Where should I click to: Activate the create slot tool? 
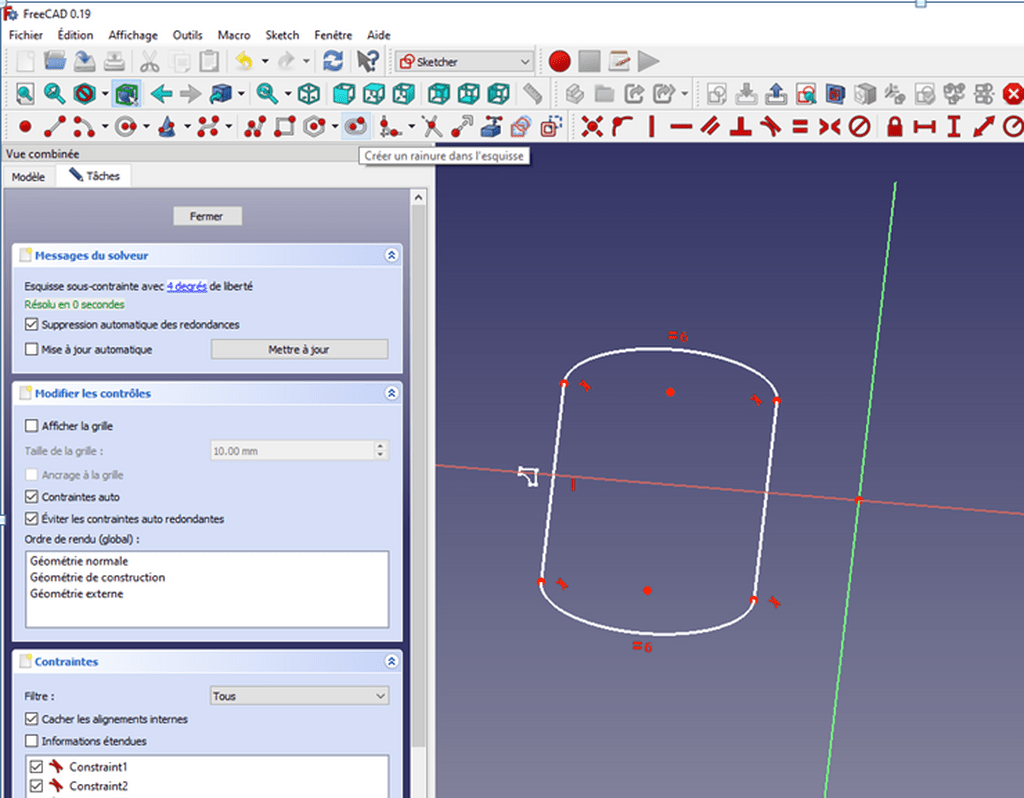355,127
